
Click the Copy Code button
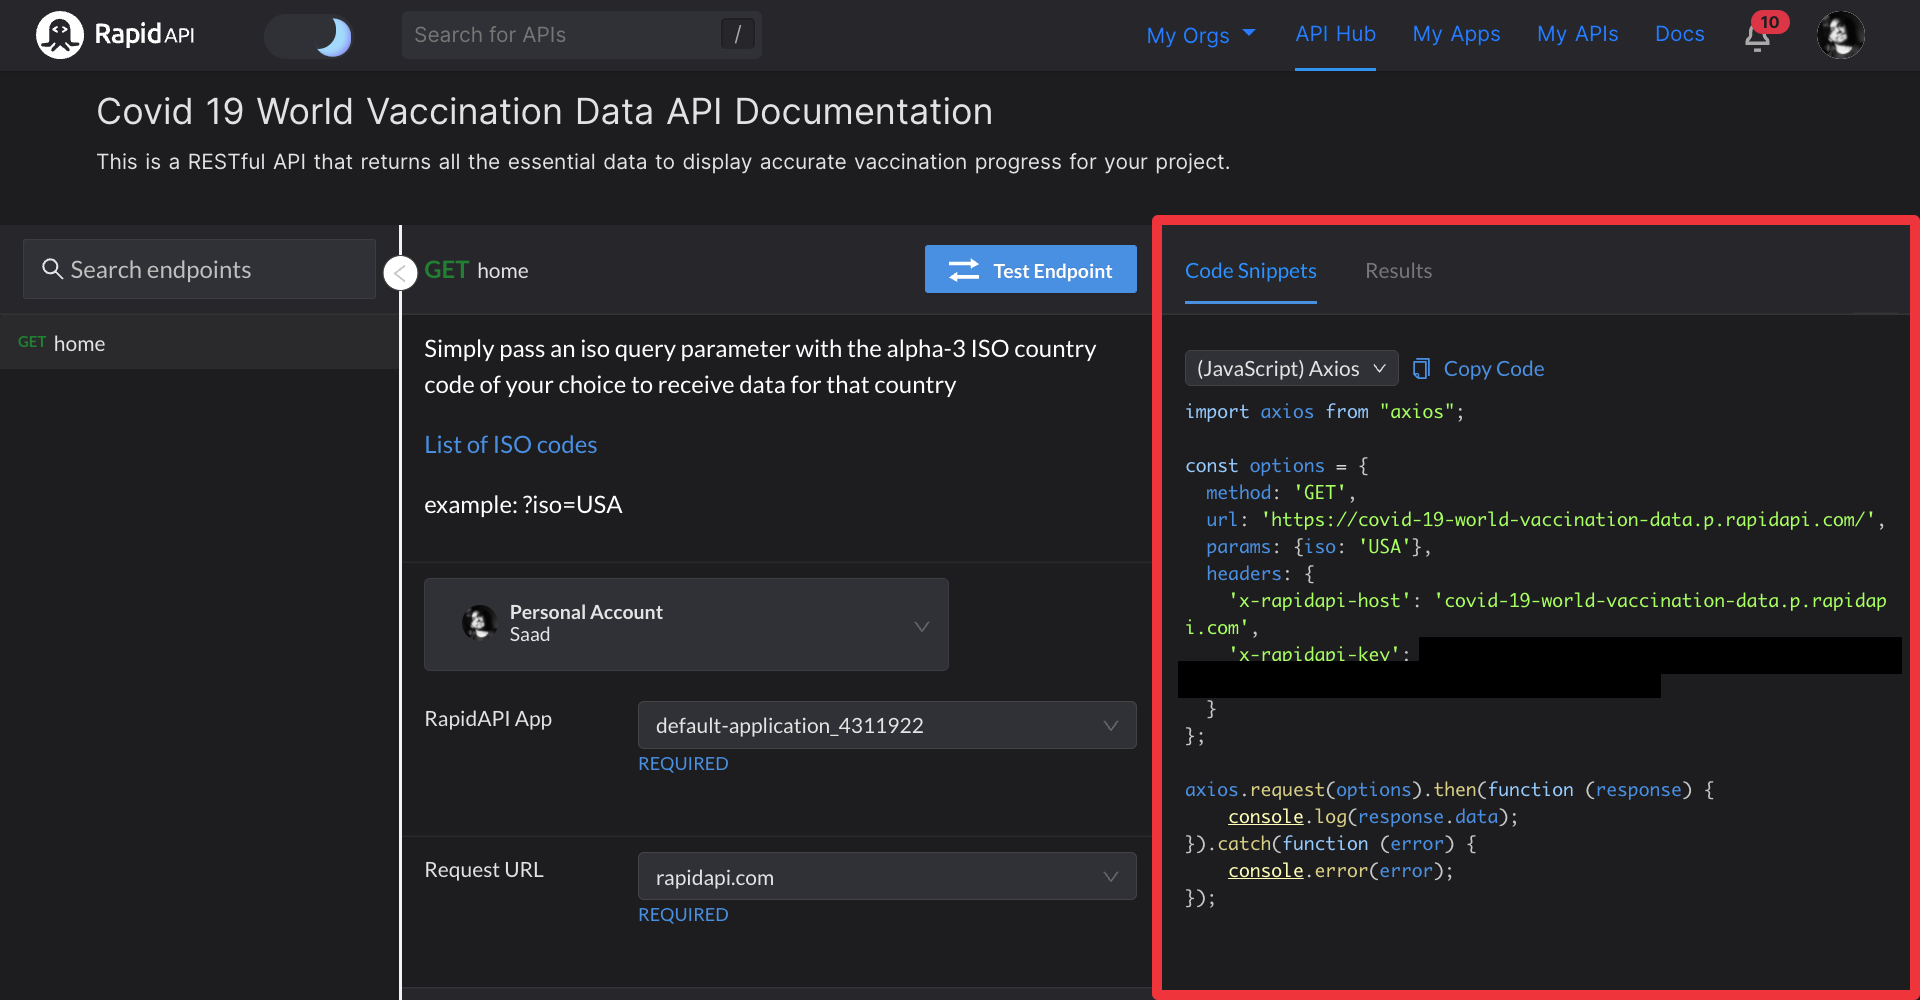[x=1478, y=369]
